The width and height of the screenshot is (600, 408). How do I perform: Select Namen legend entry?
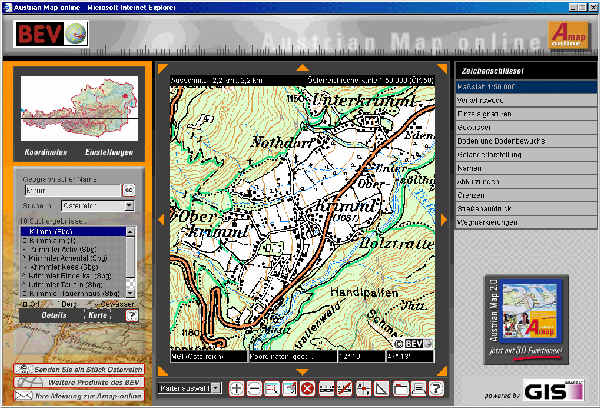click(x=526, y=168)
